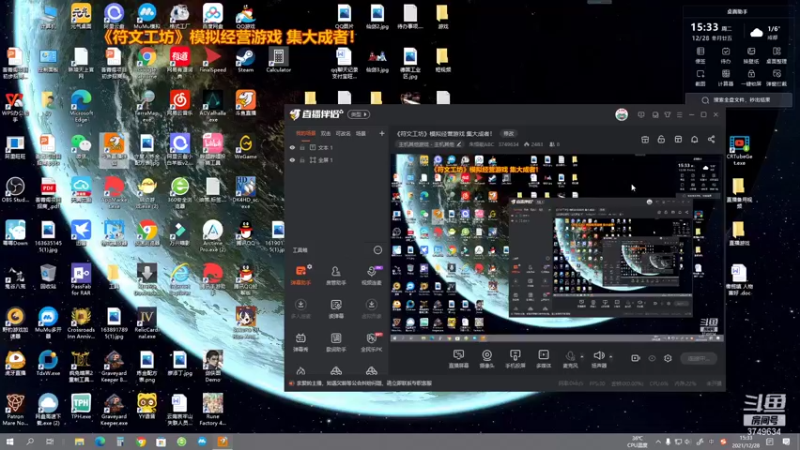The height and width of the screenshot is (450, 800).
Task: Switch to the 双击 scene tab
Action: 326,134
